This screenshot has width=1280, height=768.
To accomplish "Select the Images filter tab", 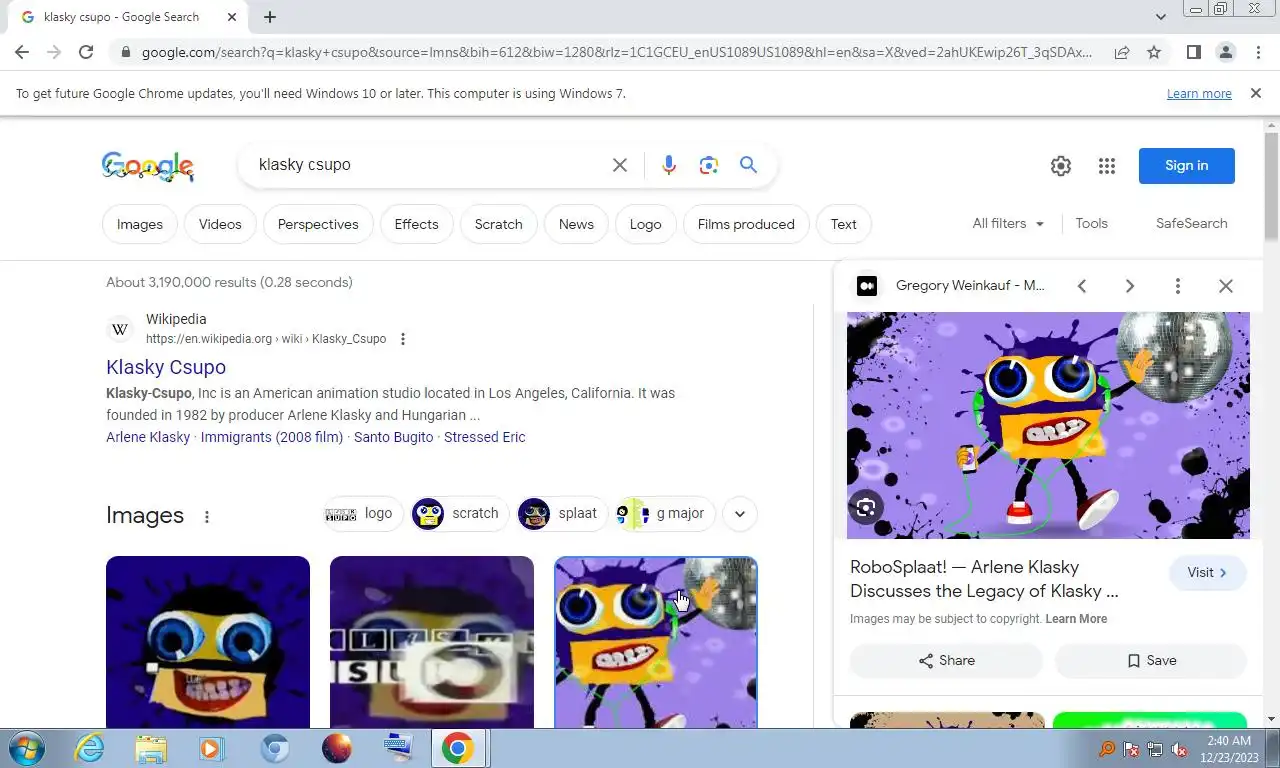I will pyautogui.click(x=140, y=224).
